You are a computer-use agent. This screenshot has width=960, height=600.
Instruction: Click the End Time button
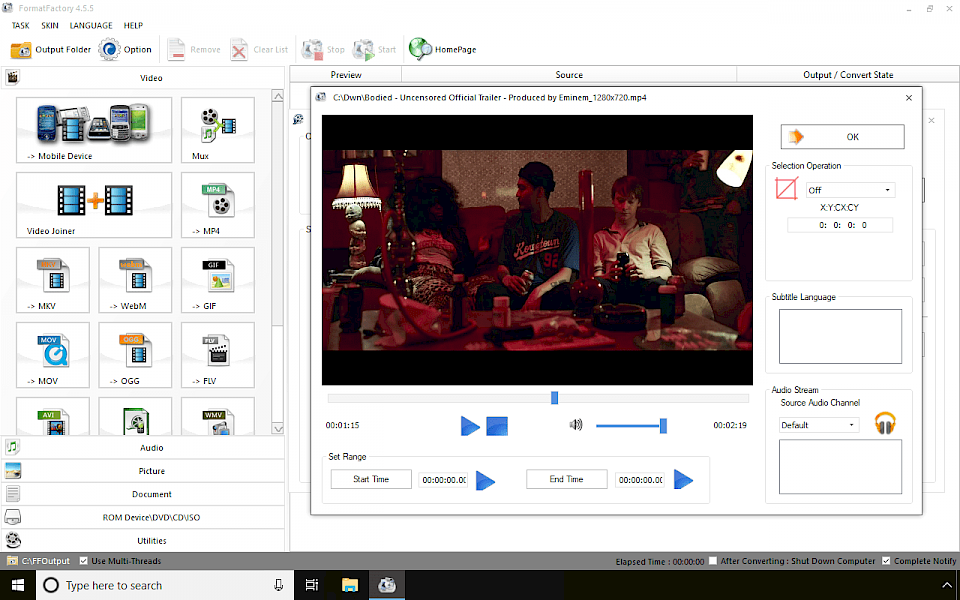click(566, 479)
